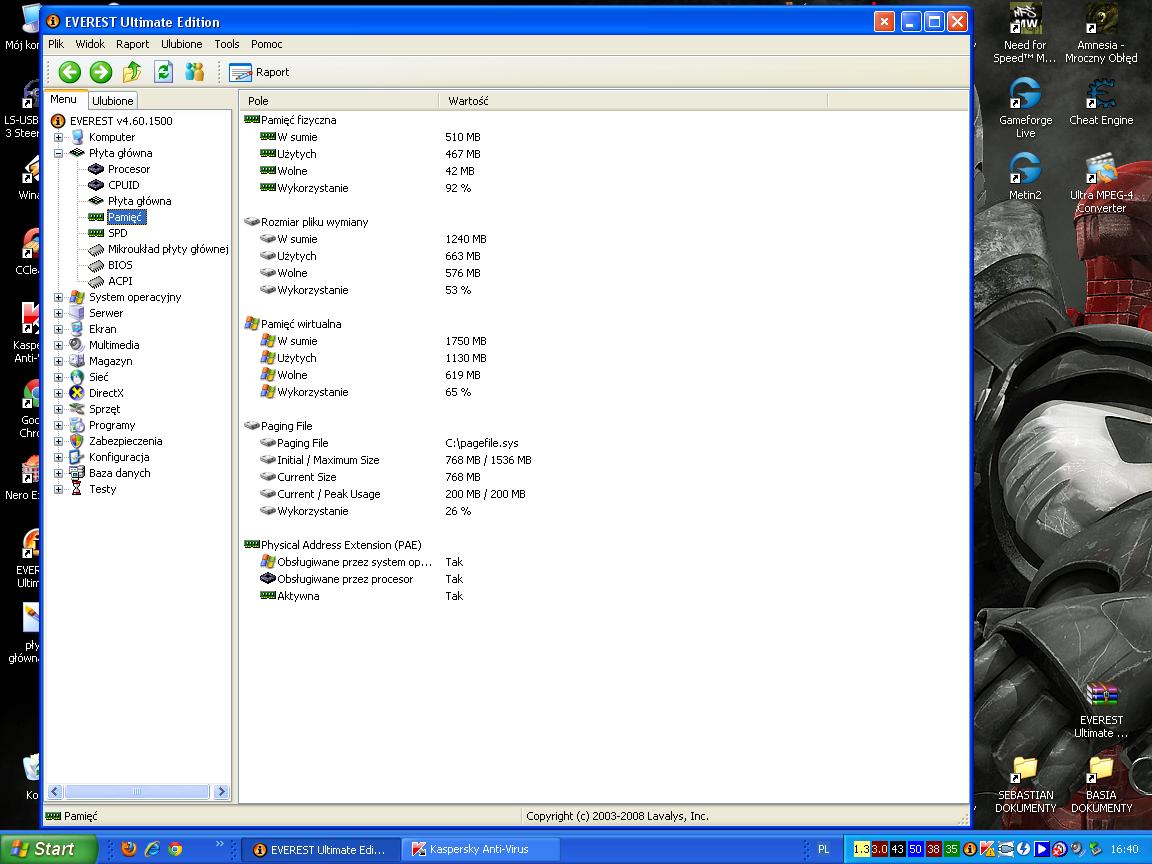Expand the Multimedia tree node
Viewport: 1152px width, 864px height.
[x=58, y=345]
